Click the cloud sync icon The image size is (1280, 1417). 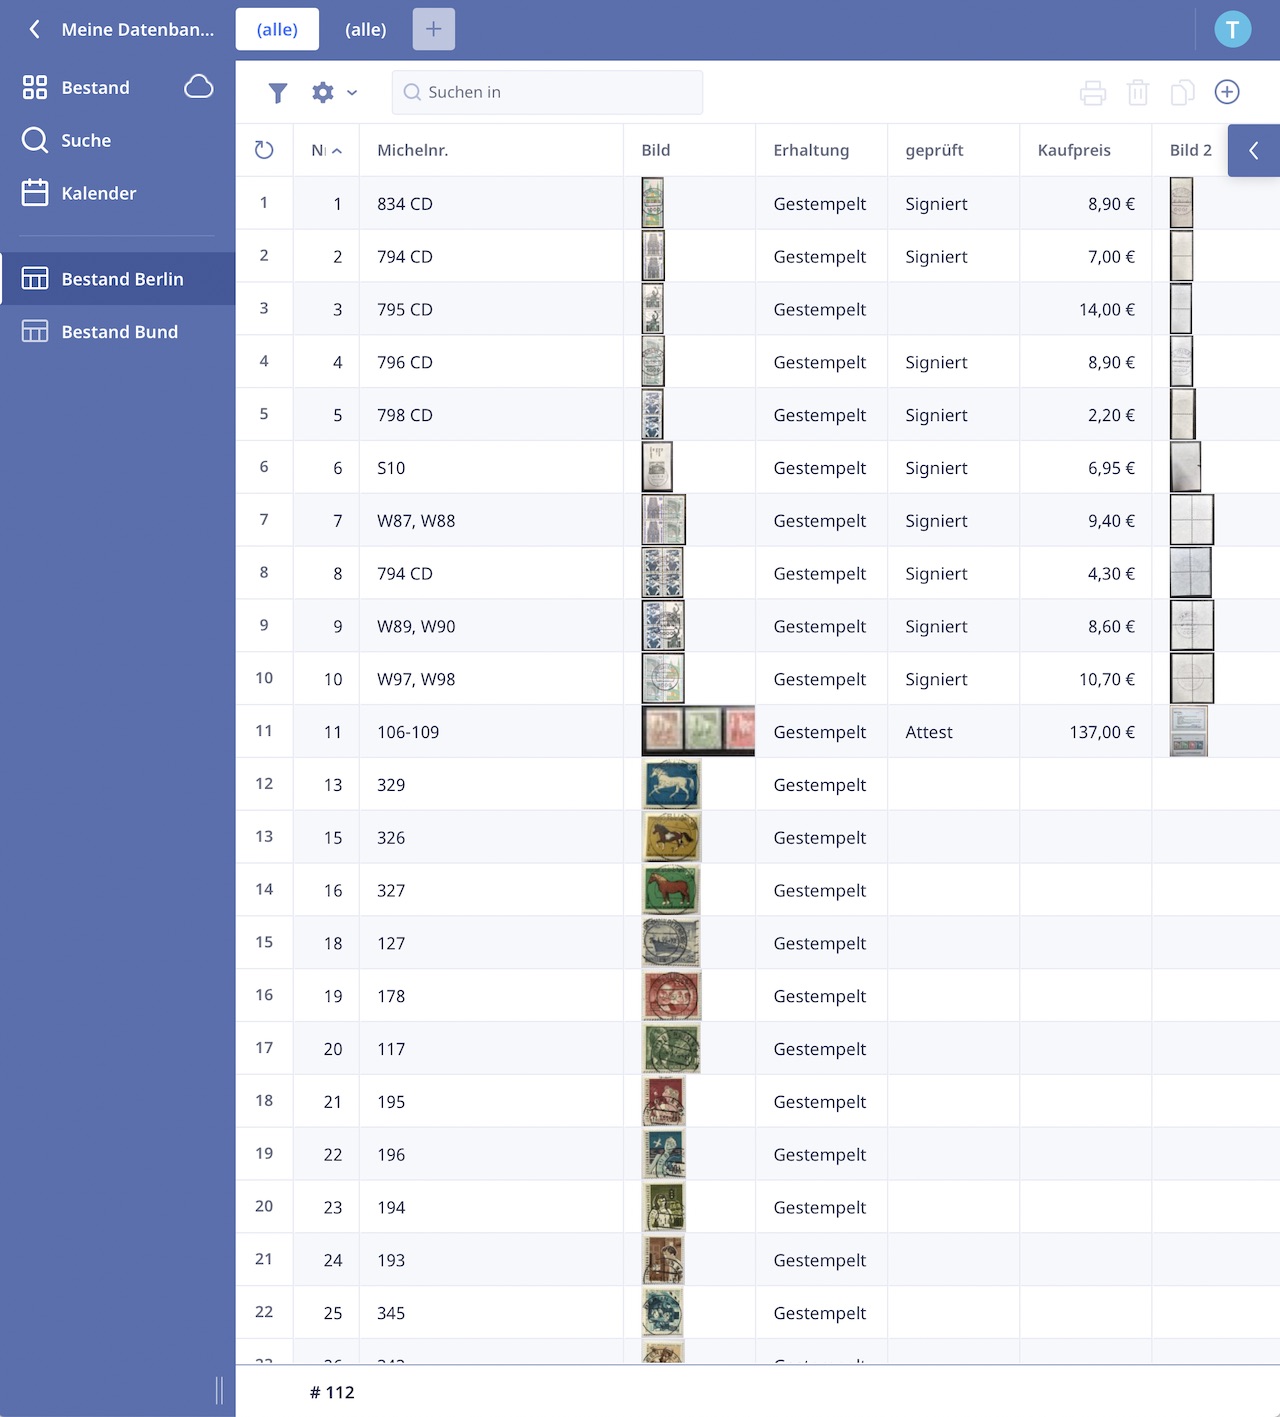199,87
